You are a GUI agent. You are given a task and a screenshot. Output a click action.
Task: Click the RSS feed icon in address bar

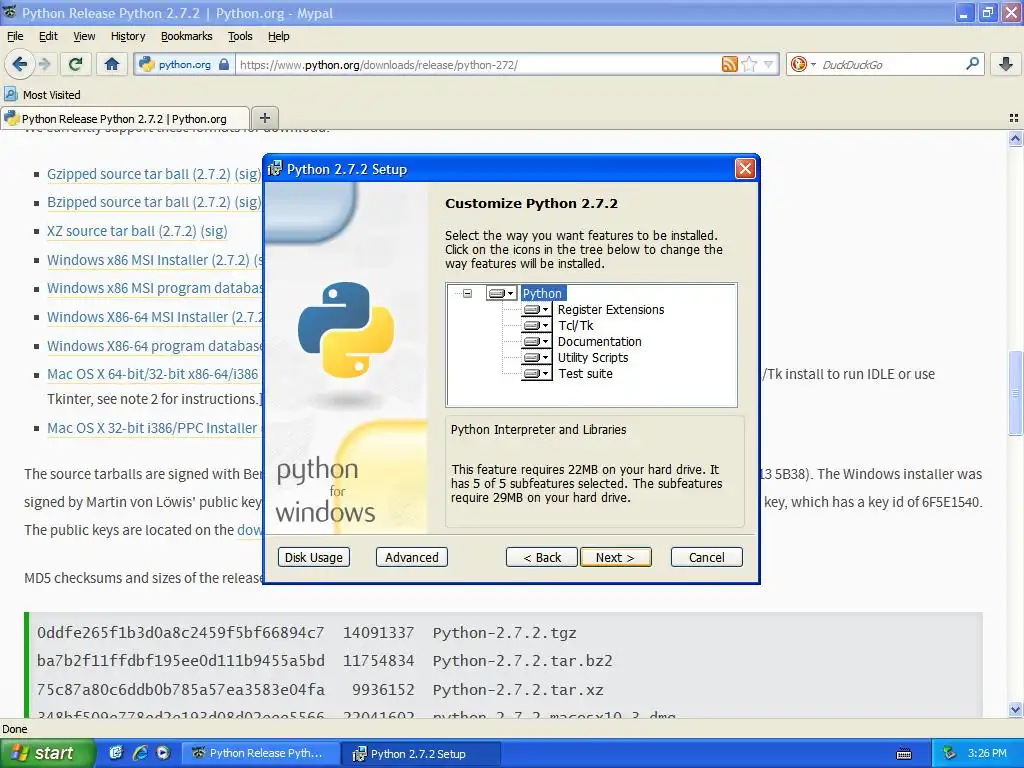729,64
